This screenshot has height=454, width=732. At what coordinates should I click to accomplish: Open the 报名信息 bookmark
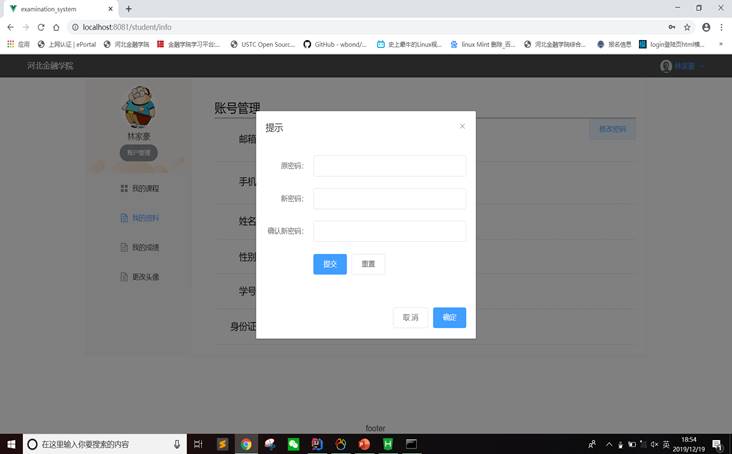614,44
